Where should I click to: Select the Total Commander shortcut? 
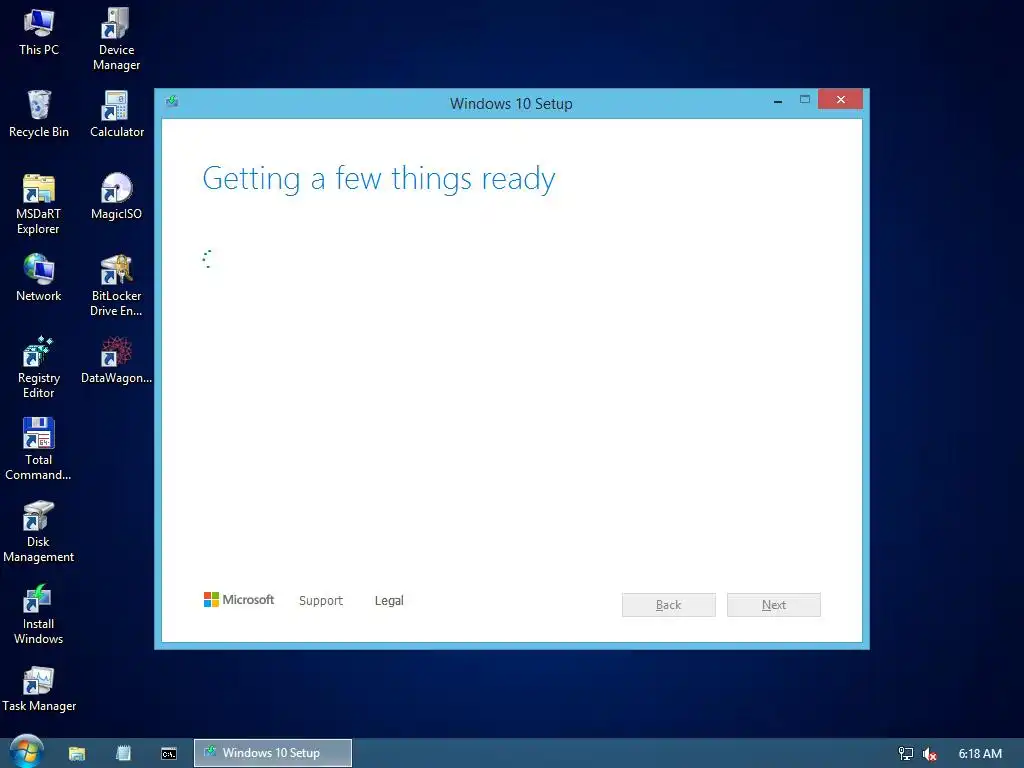pyautogui.click(x=39, y=450)
